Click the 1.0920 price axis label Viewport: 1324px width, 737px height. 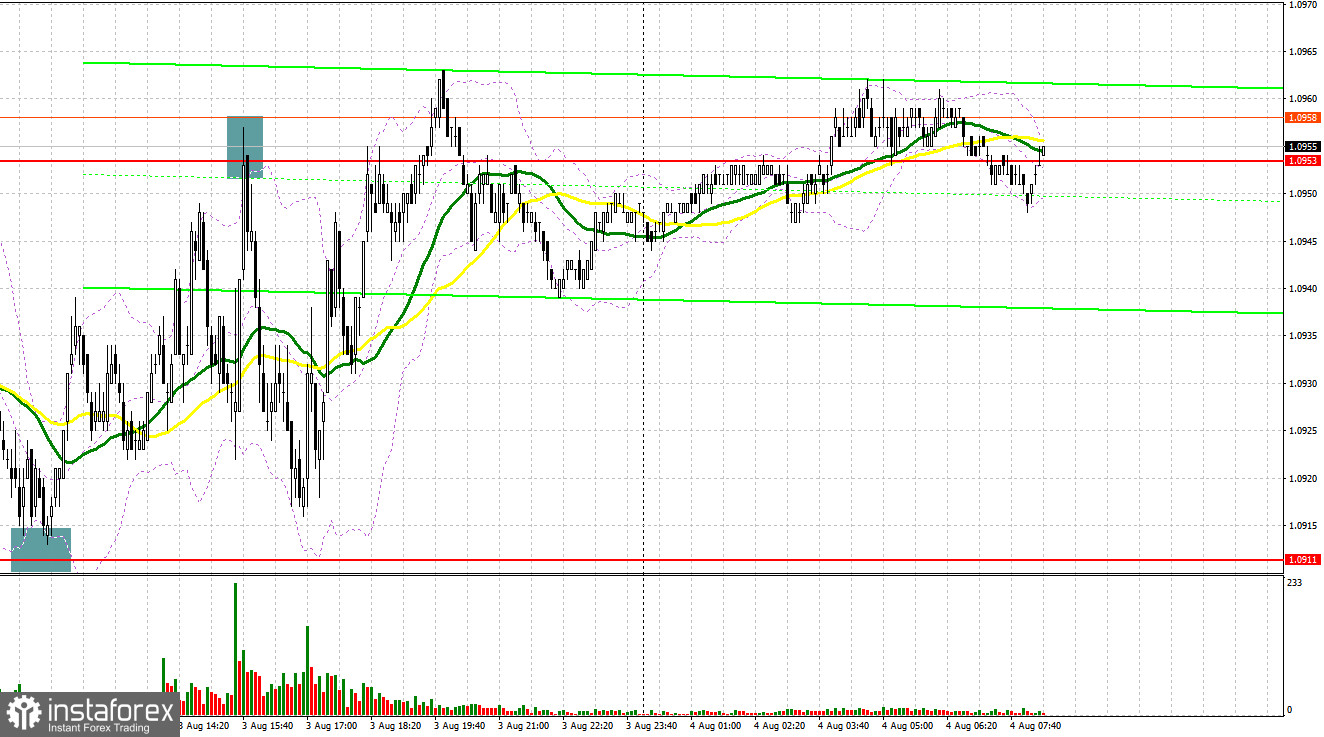pos(1303,478)
